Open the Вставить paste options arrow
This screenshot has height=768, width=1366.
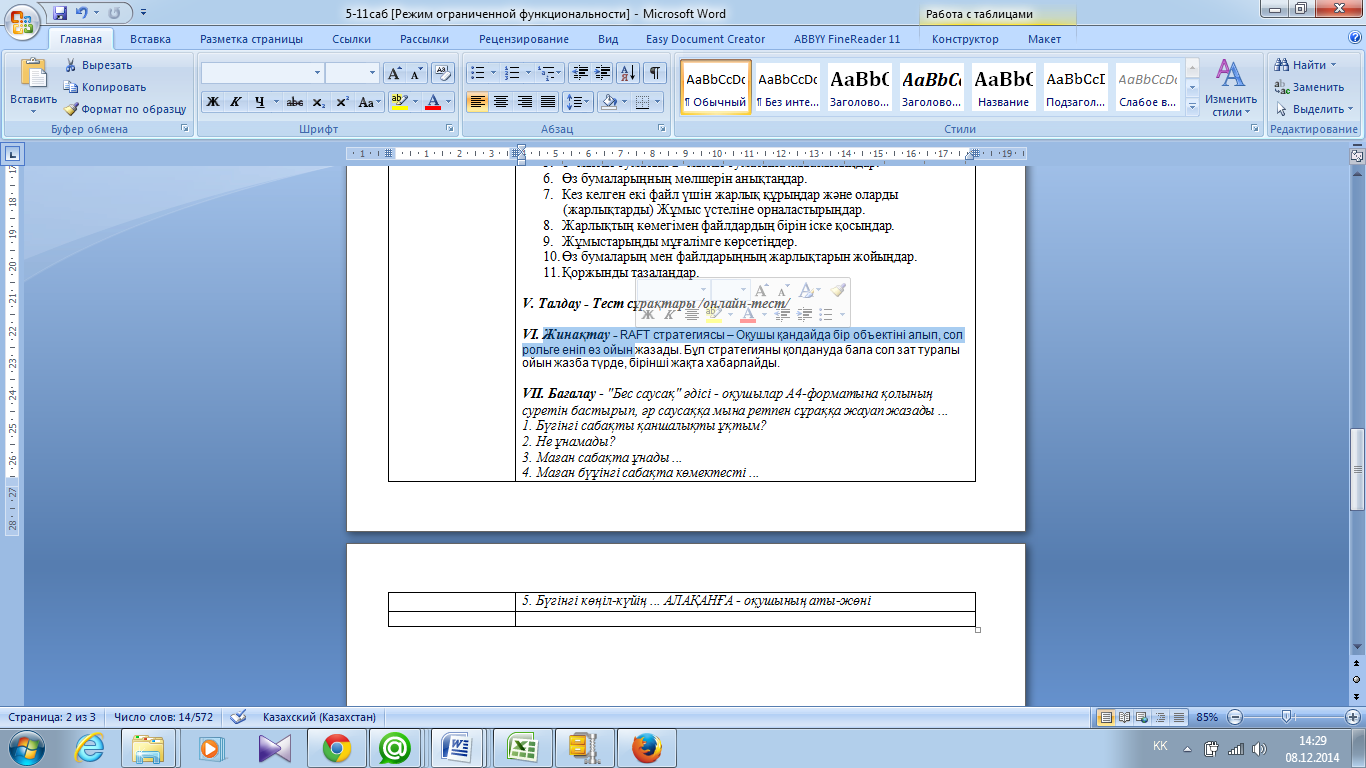pos(33,112)
